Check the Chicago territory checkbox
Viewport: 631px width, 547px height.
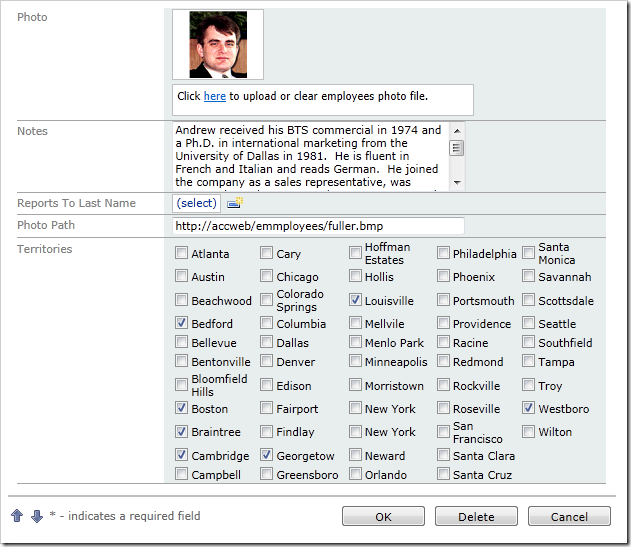[266, 276]
